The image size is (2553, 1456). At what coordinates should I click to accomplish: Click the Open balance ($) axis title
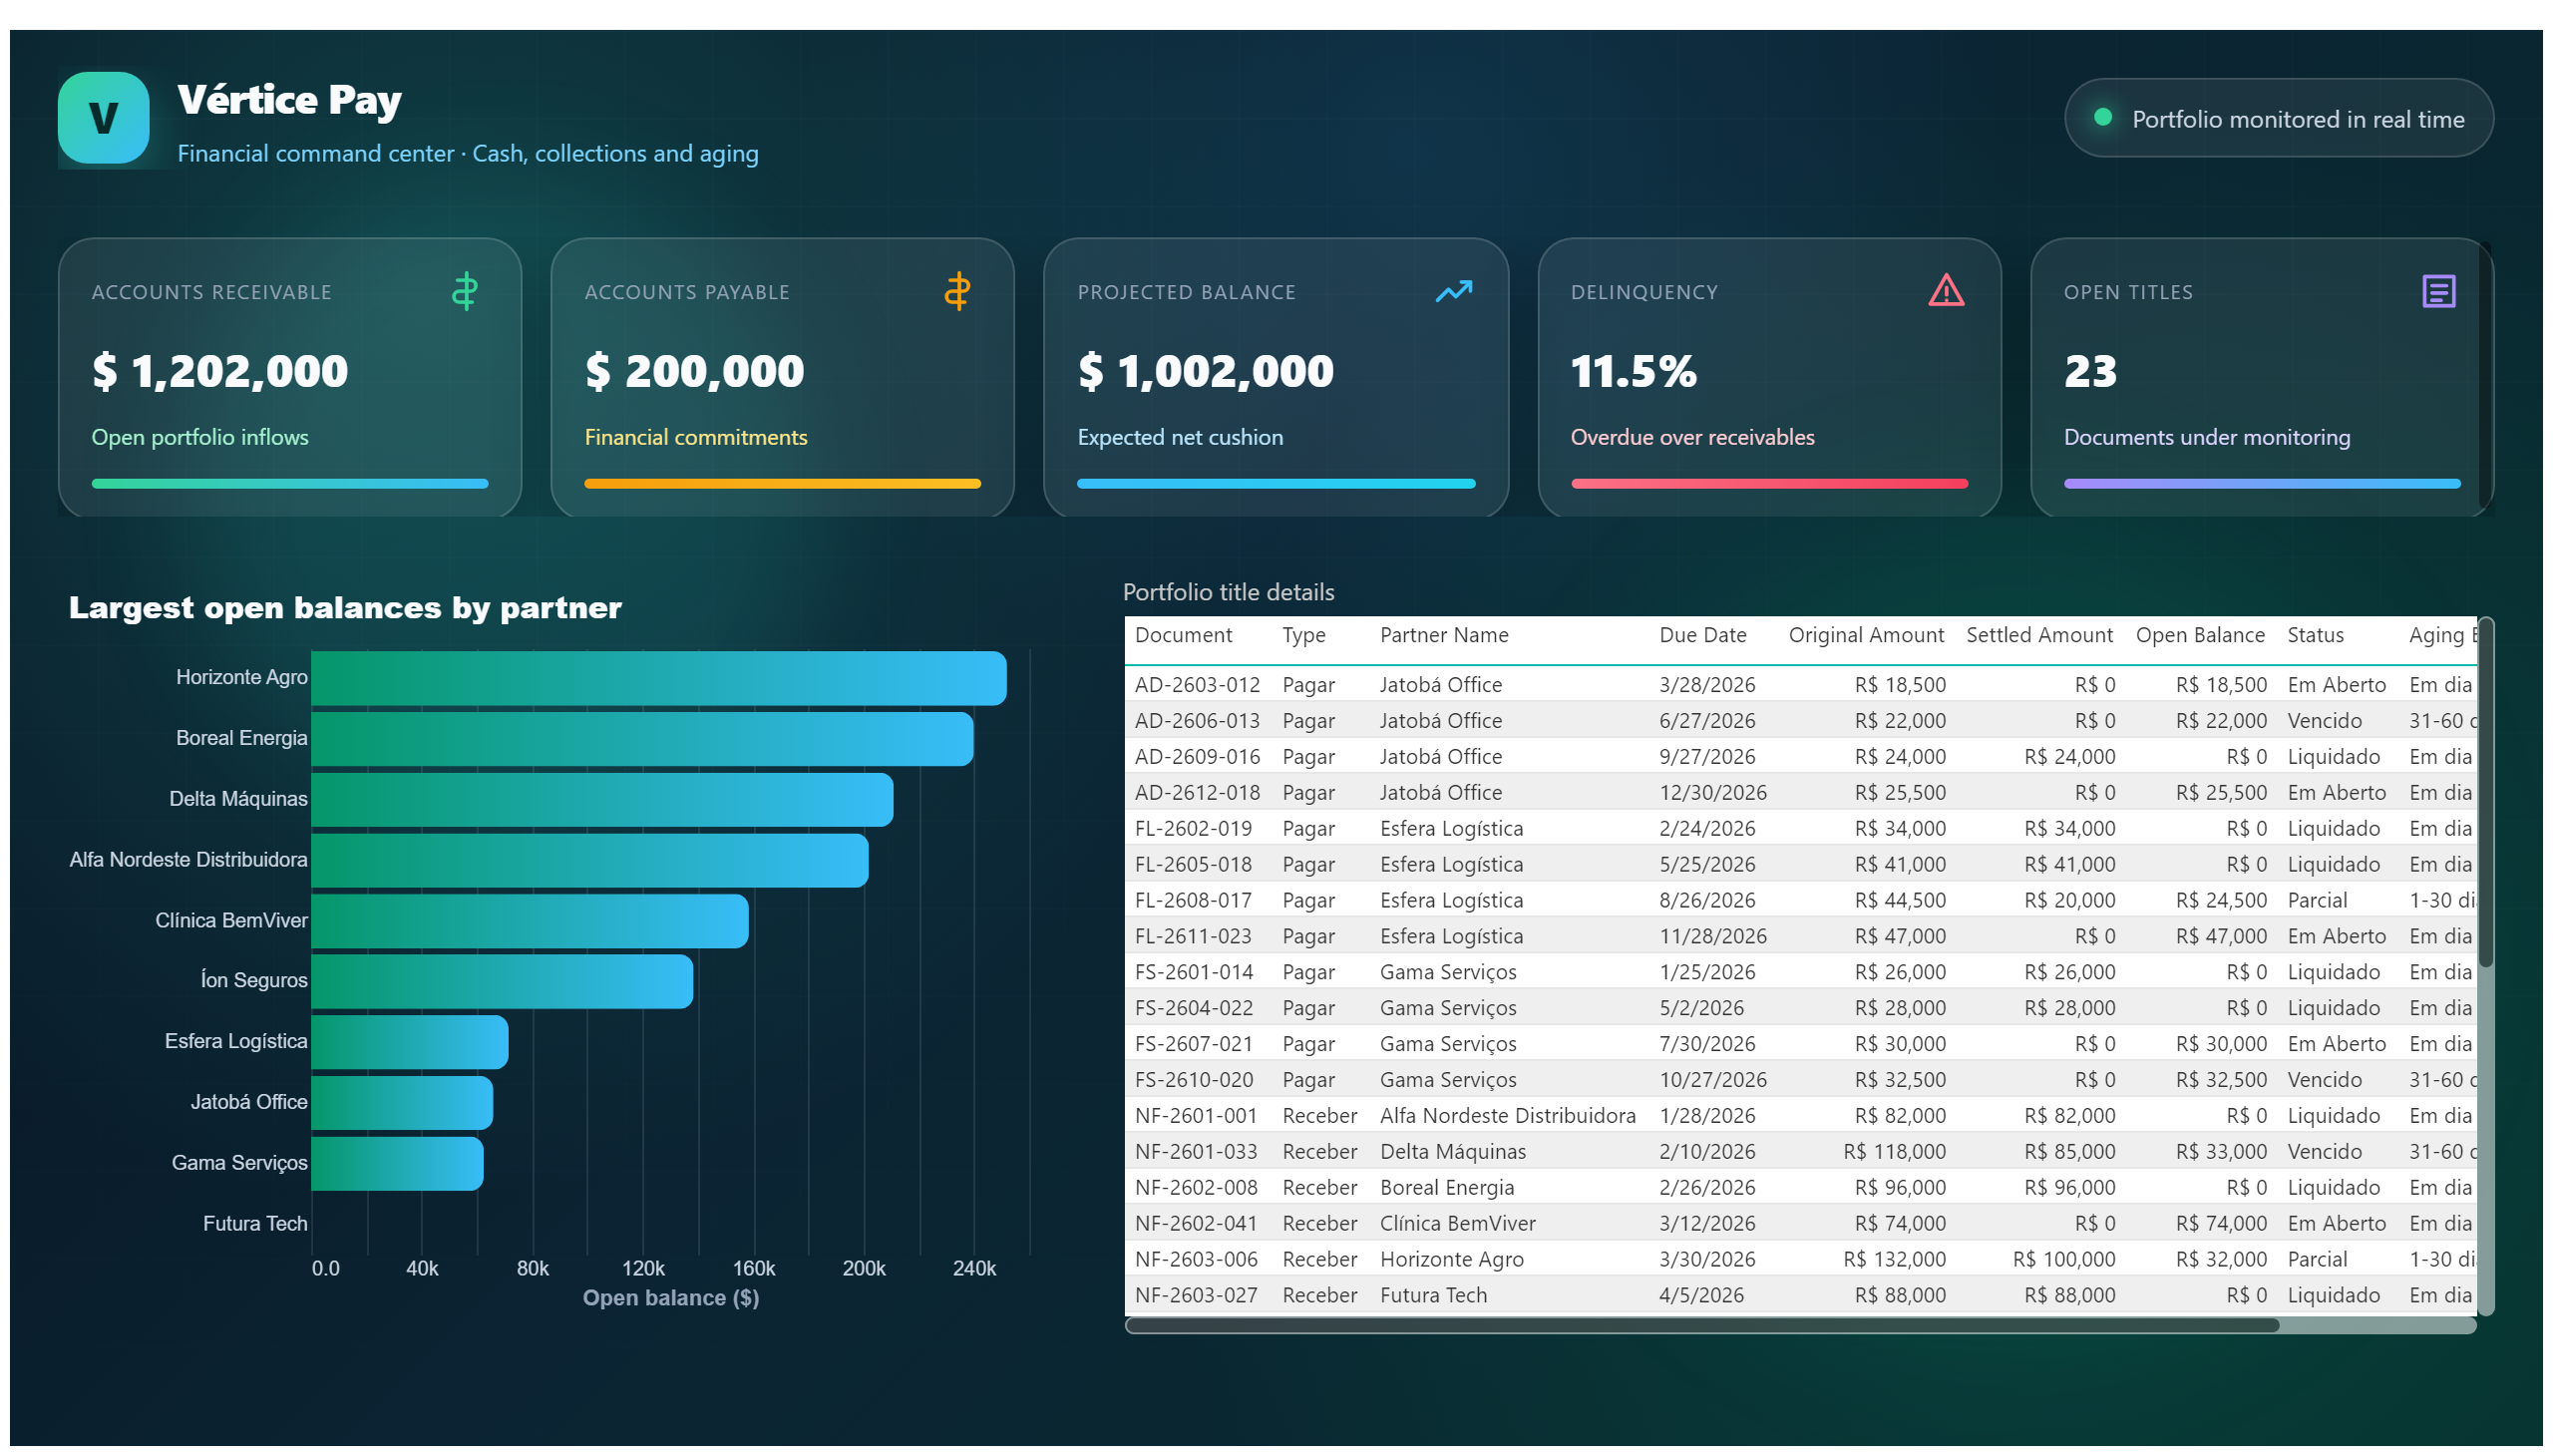click(670, 1298)
